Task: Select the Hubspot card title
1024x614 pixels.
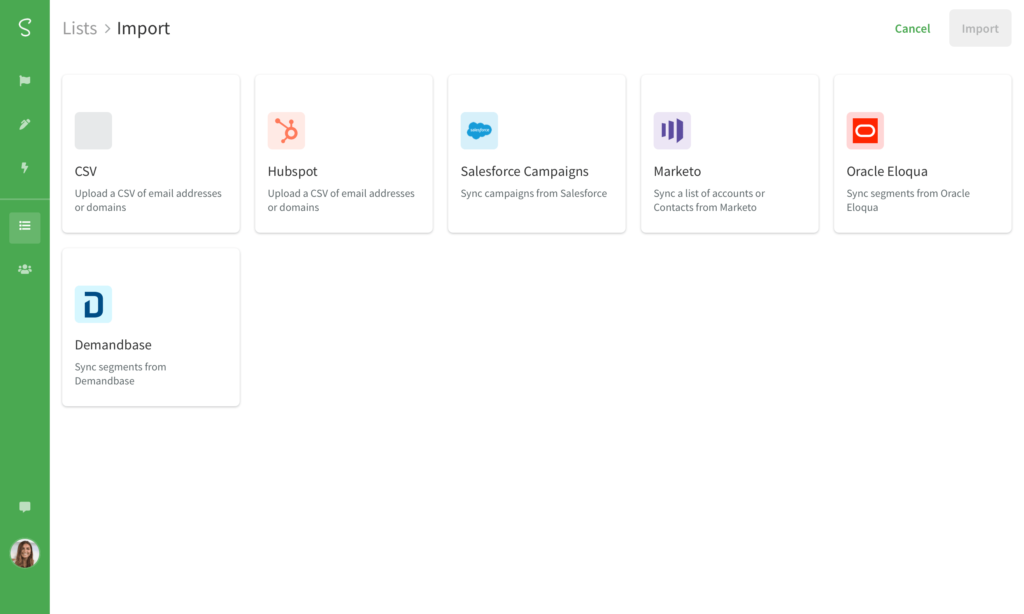Action: click(293, 171)
